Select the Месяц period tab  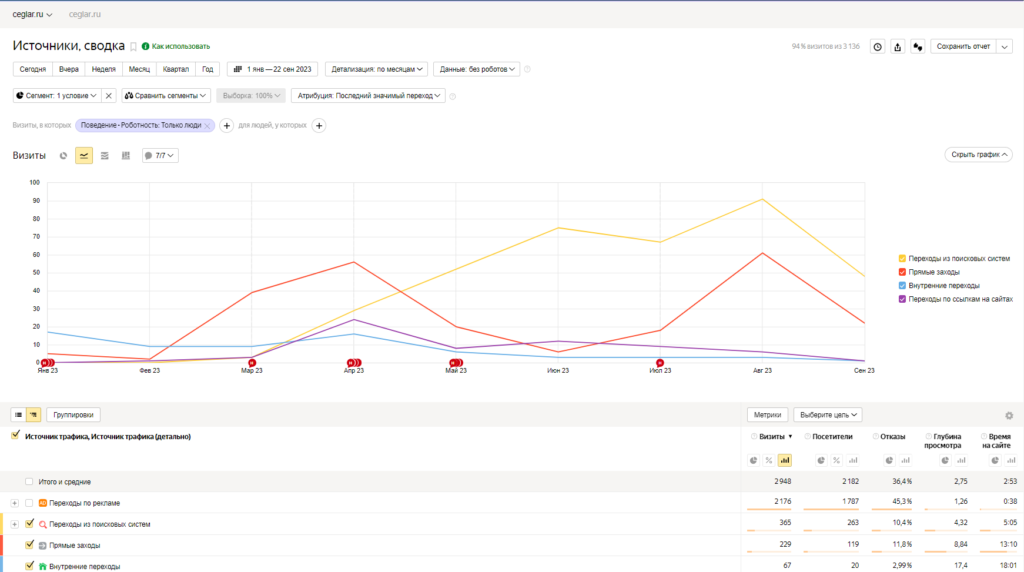[x=139, y=69]
